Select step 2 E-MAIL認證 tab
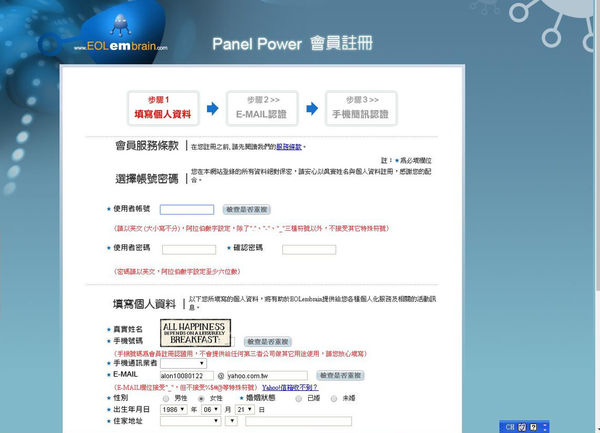The width and height of the screenshot is (600, 433). 261,108
